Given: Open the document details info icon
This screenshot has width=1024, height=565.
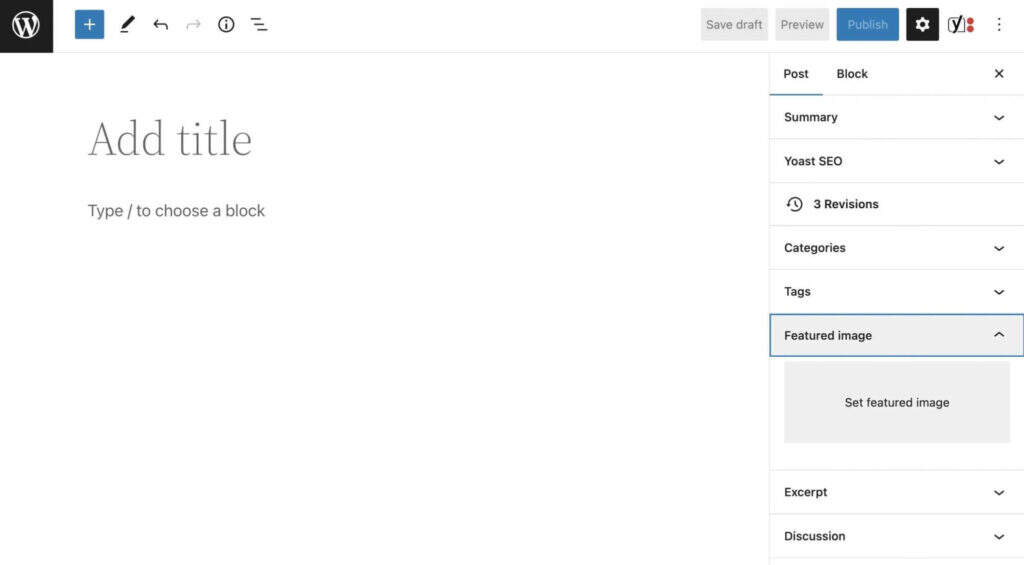Looking at the screenshot, I should point(226,25).
